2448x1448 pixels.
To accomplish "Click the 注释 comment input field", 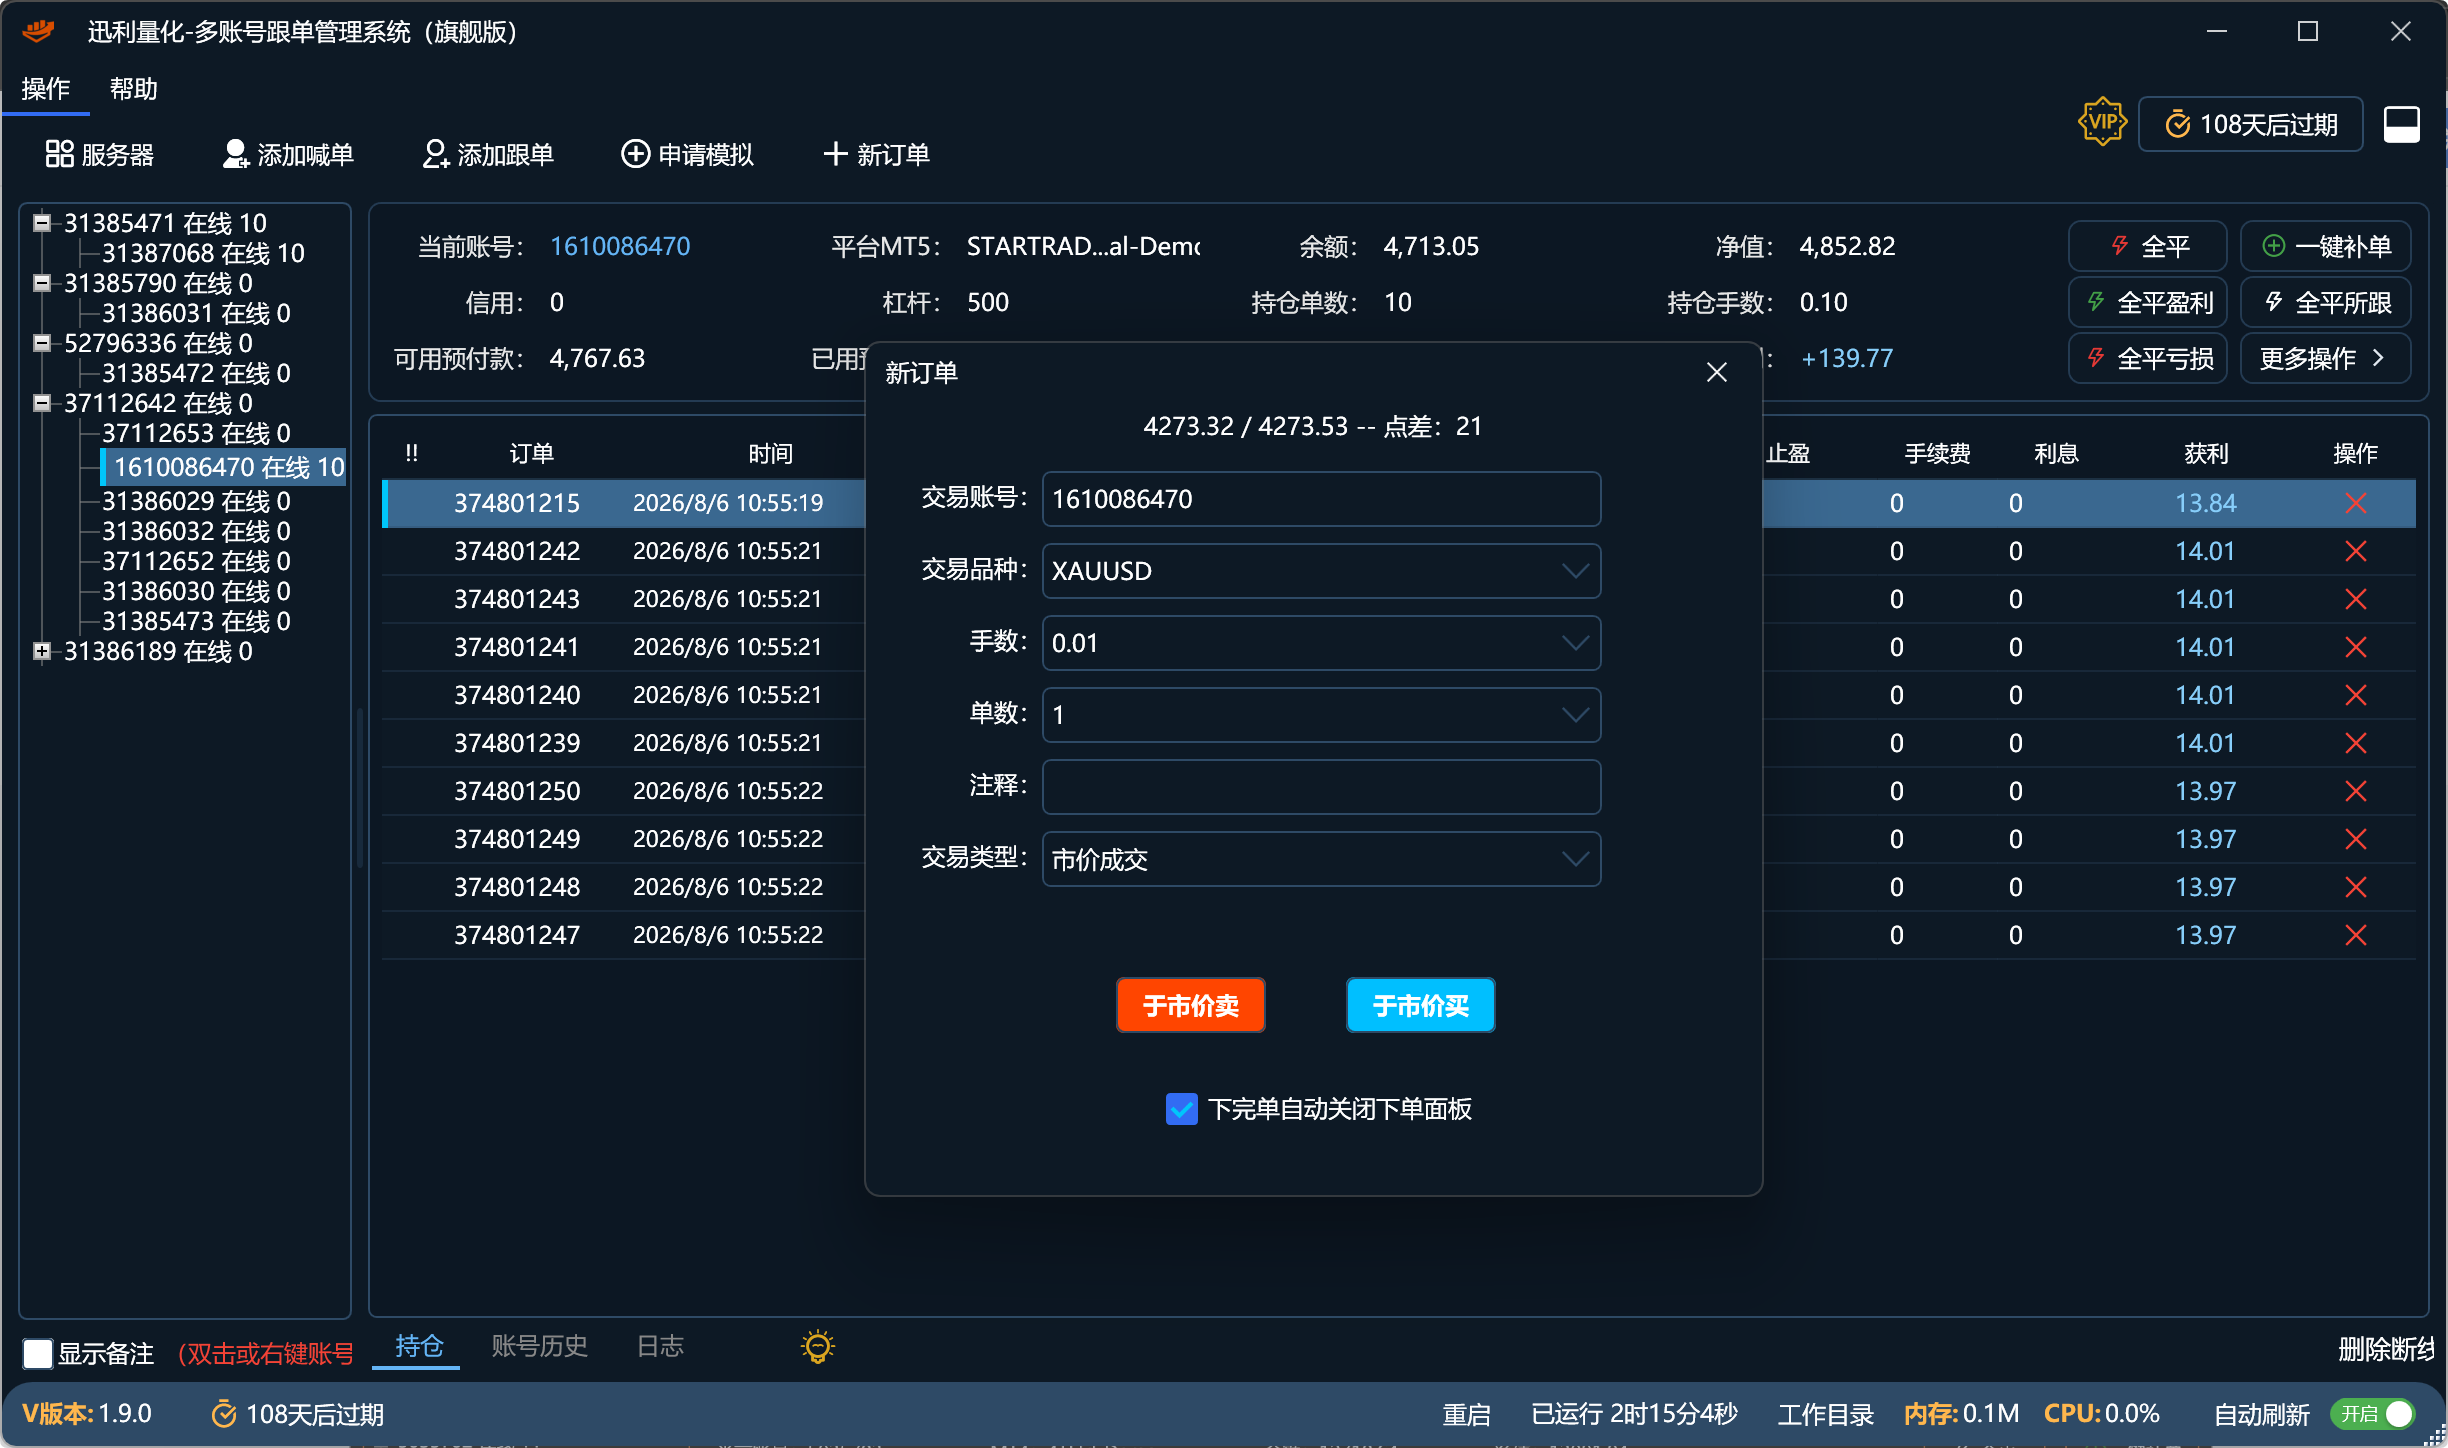I will [1321, 787].
